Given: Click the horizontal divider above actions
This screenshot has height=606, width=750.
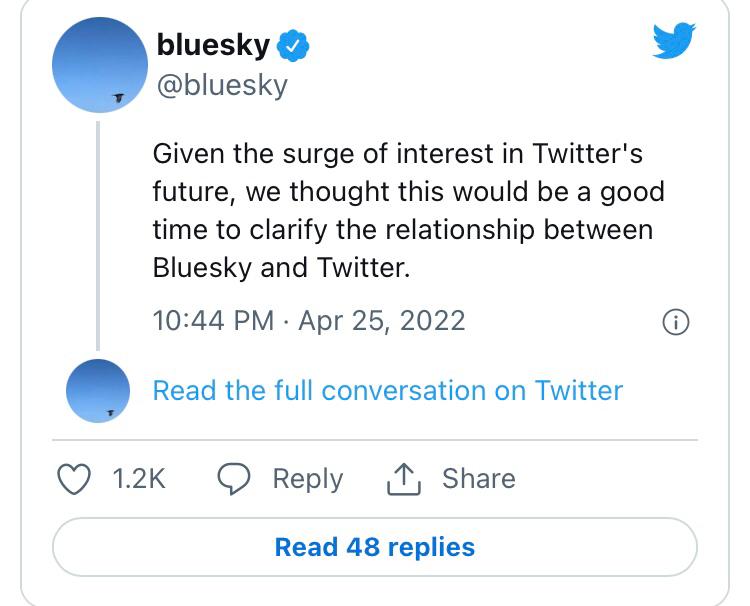Looking at the screenshot, I should click(x=374, y=440).
